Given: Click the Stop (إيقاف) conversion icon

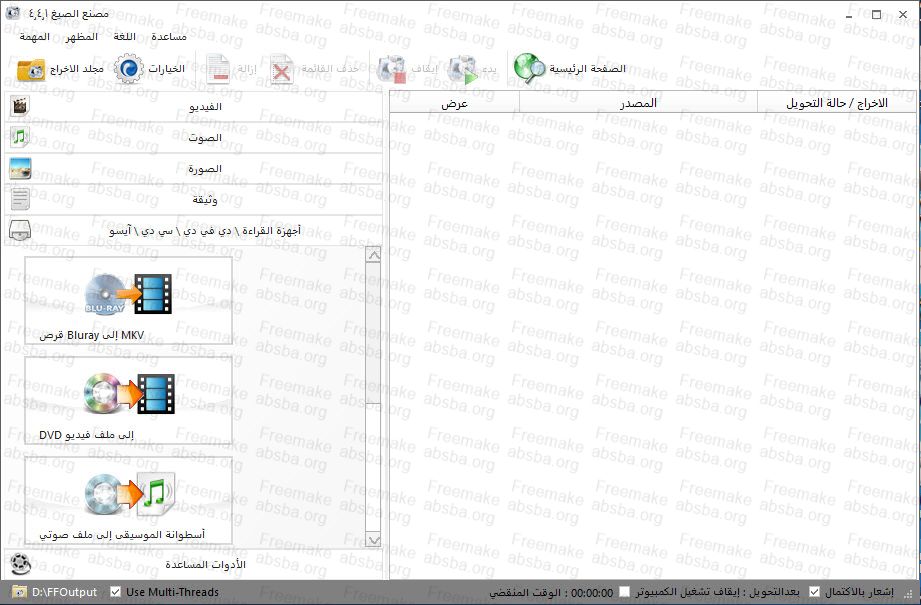Looking at the screenshot, I should click(392, 69).
